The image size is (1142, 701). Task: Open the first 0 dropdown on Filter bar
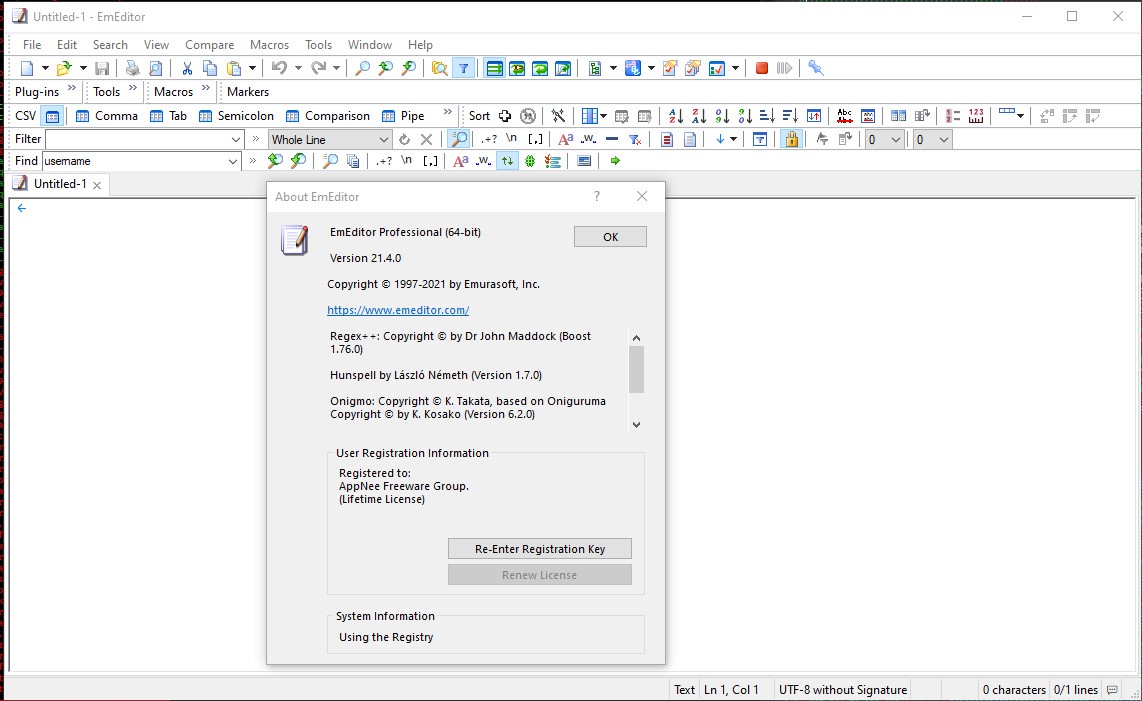pyautogui.click(x=884, y=139)
